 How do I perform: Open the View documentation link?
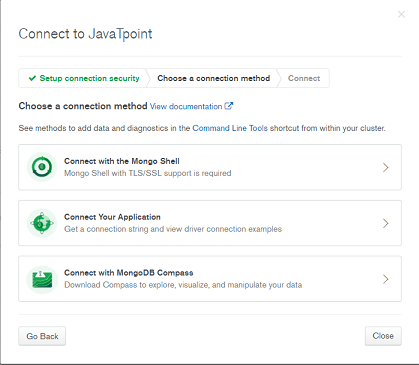pos(186,106)
